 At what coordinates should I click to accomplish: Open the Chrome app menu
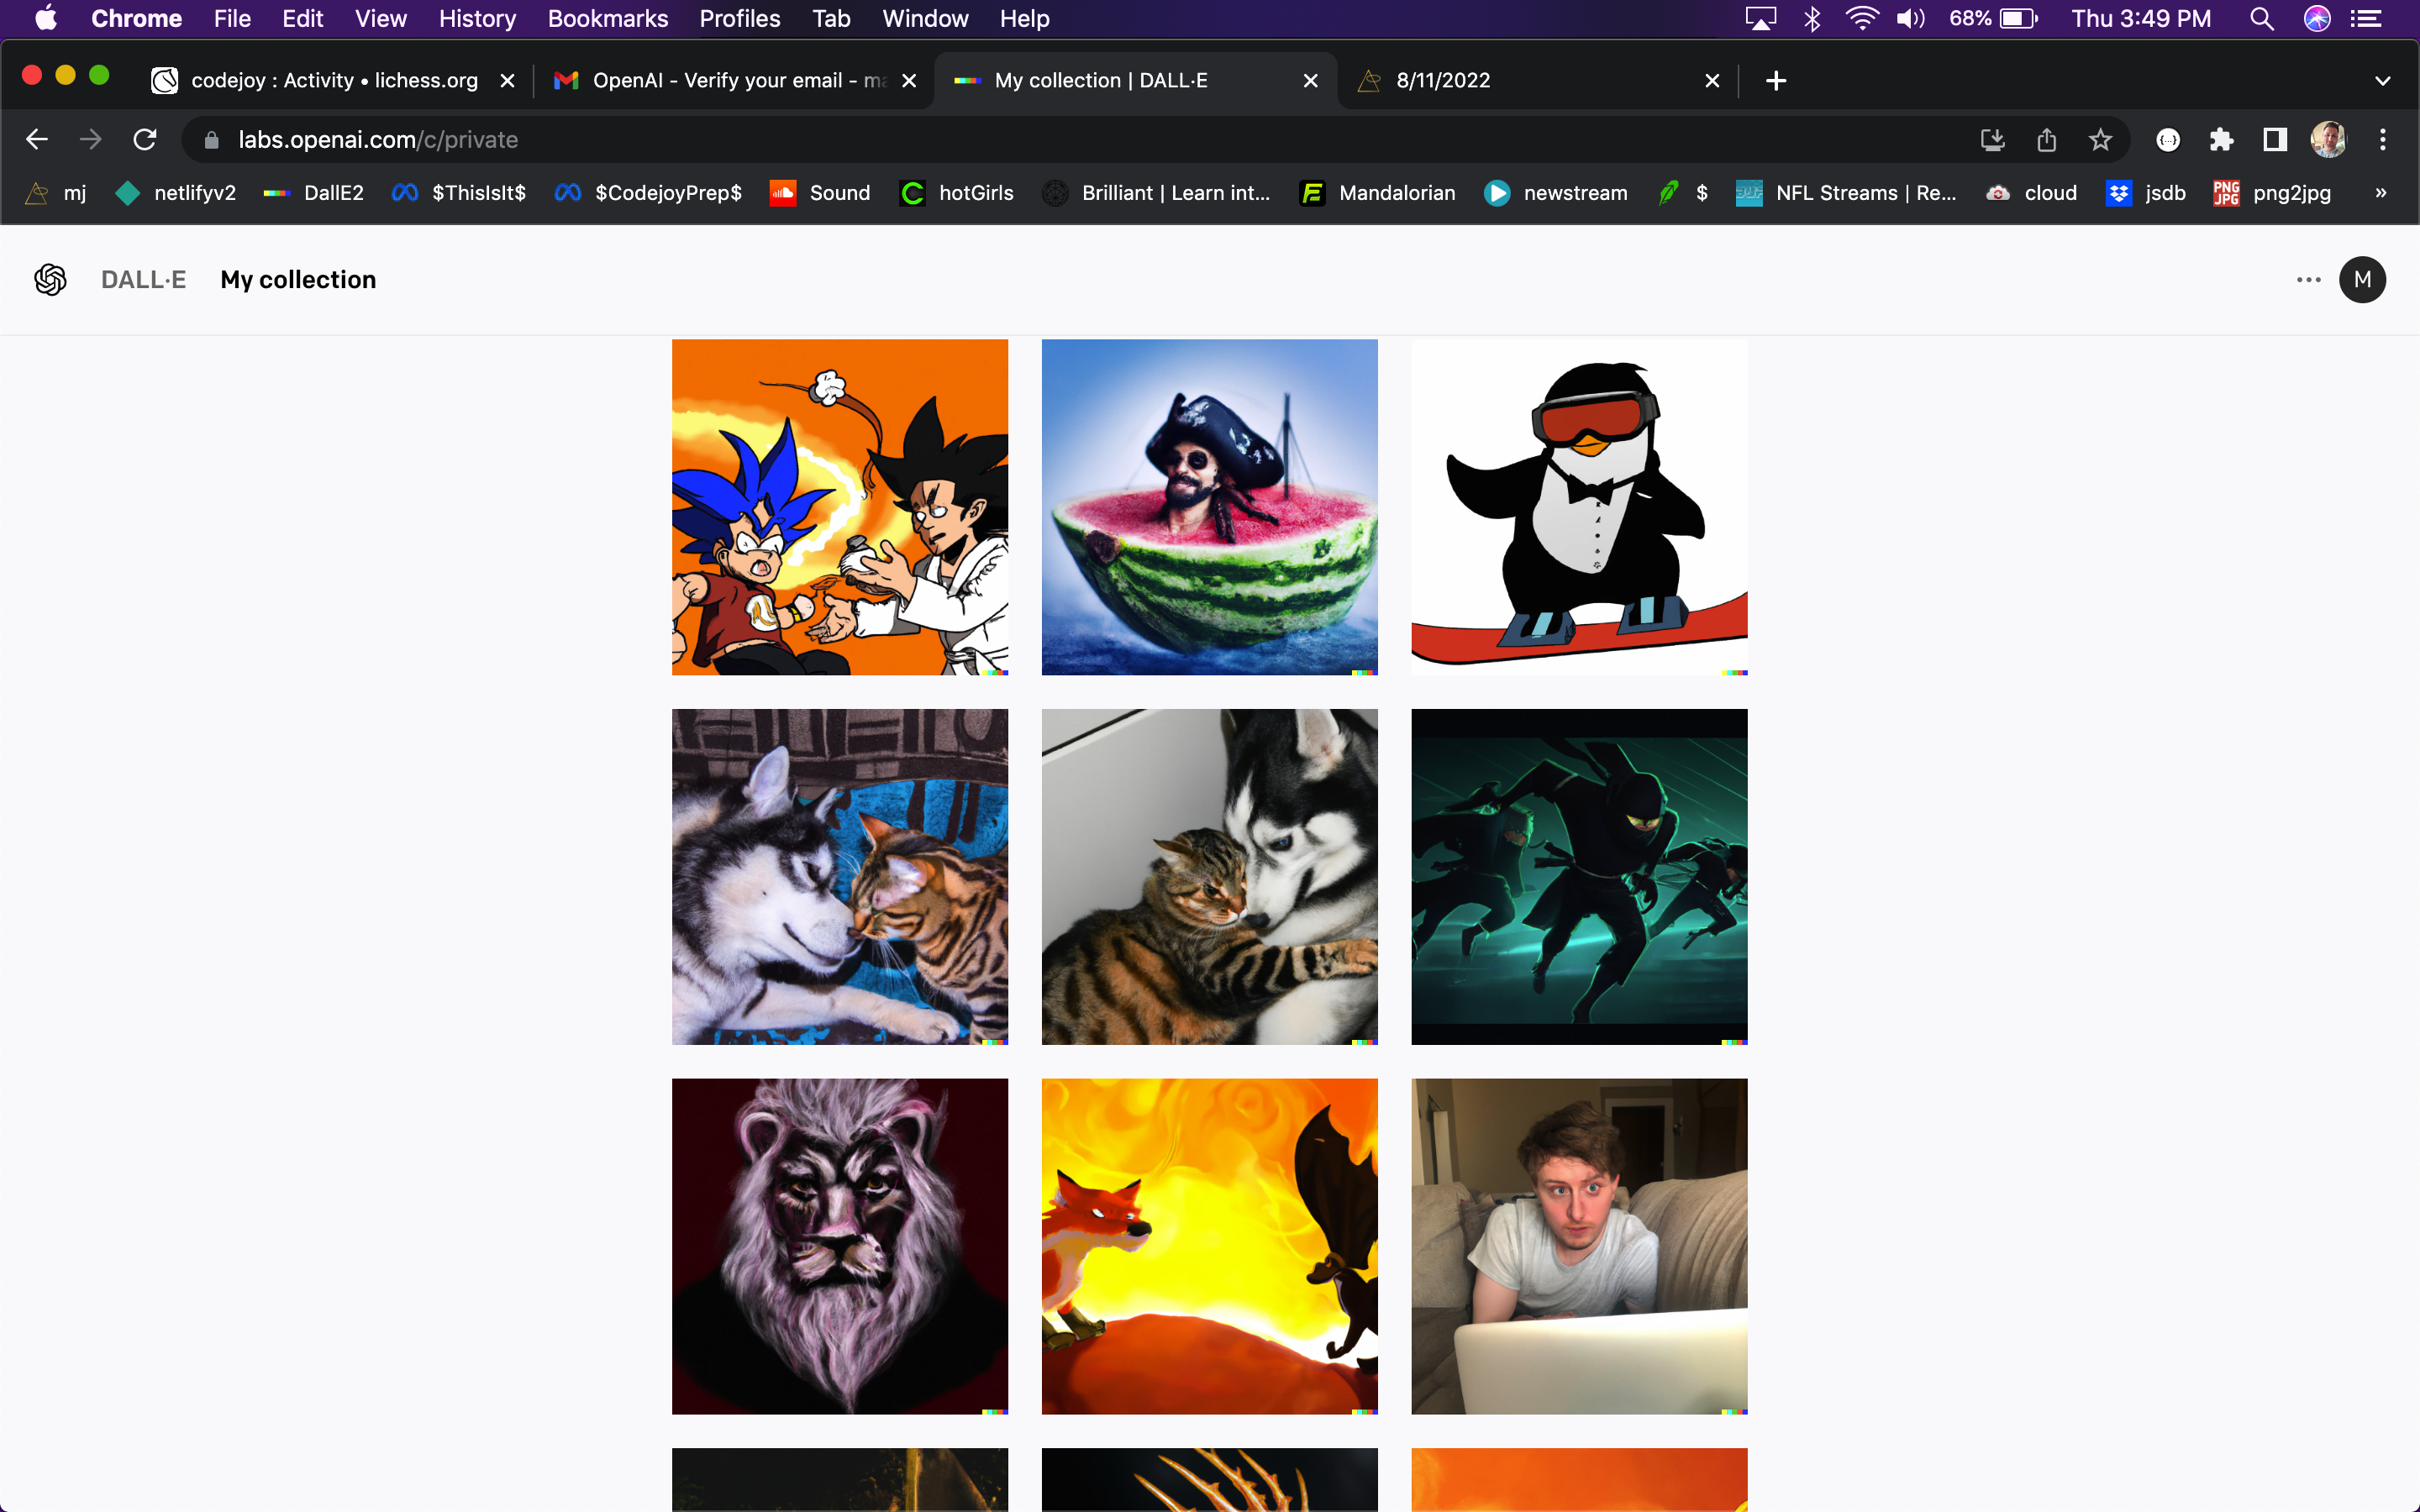(136, 19)
